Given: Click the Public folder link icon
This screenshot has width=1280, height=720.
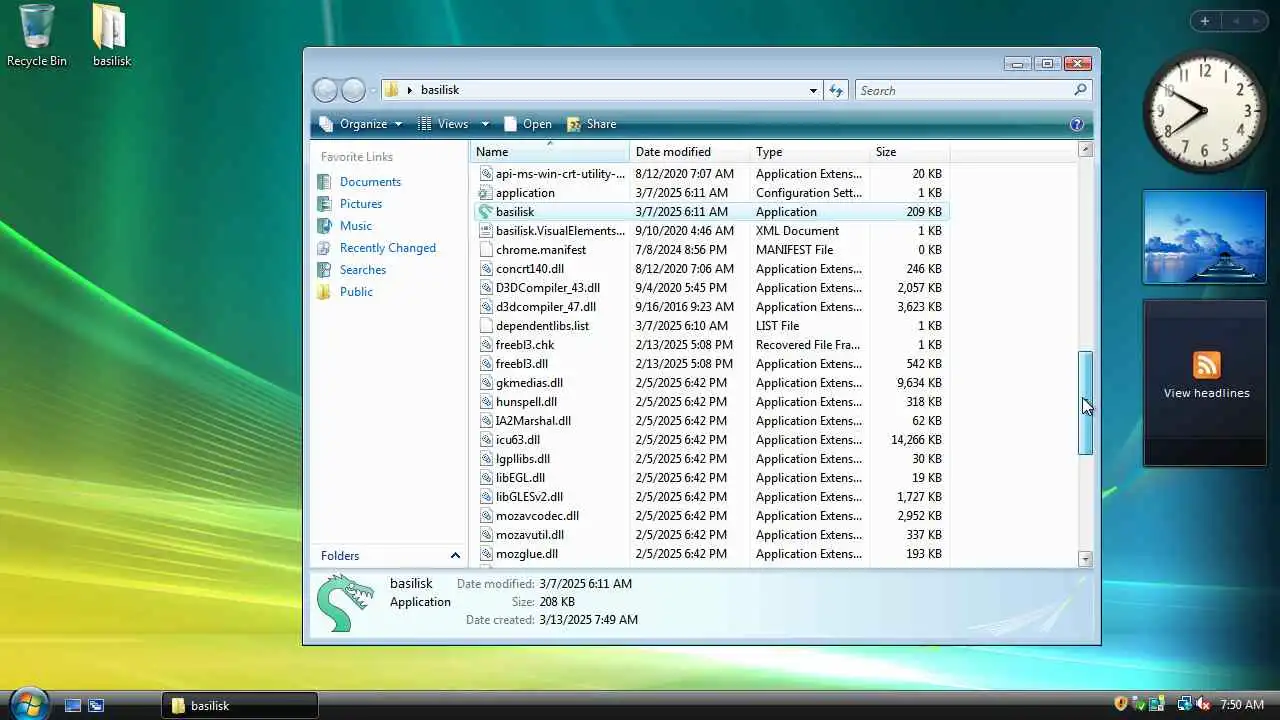Looking at the screenshot, I should point(324,292).
